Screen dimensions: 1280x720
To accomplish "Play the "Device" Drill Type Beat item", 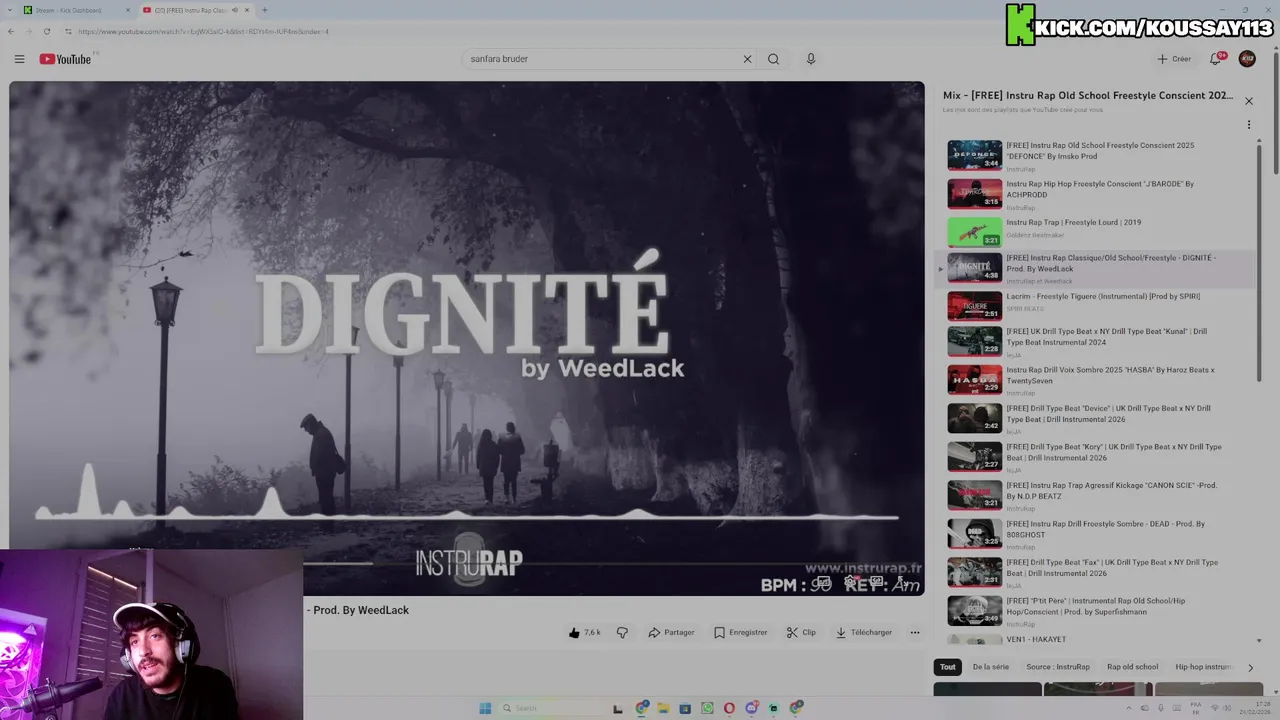I will 1095,418.
